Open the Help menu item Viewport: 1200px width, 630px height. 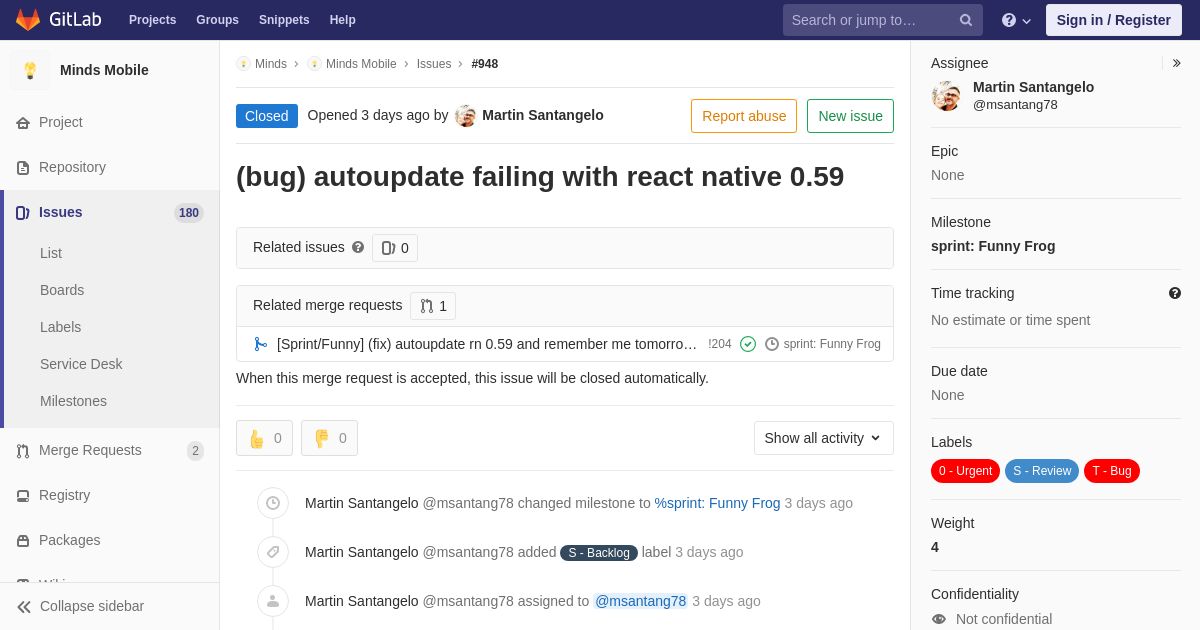pos(343,20)
